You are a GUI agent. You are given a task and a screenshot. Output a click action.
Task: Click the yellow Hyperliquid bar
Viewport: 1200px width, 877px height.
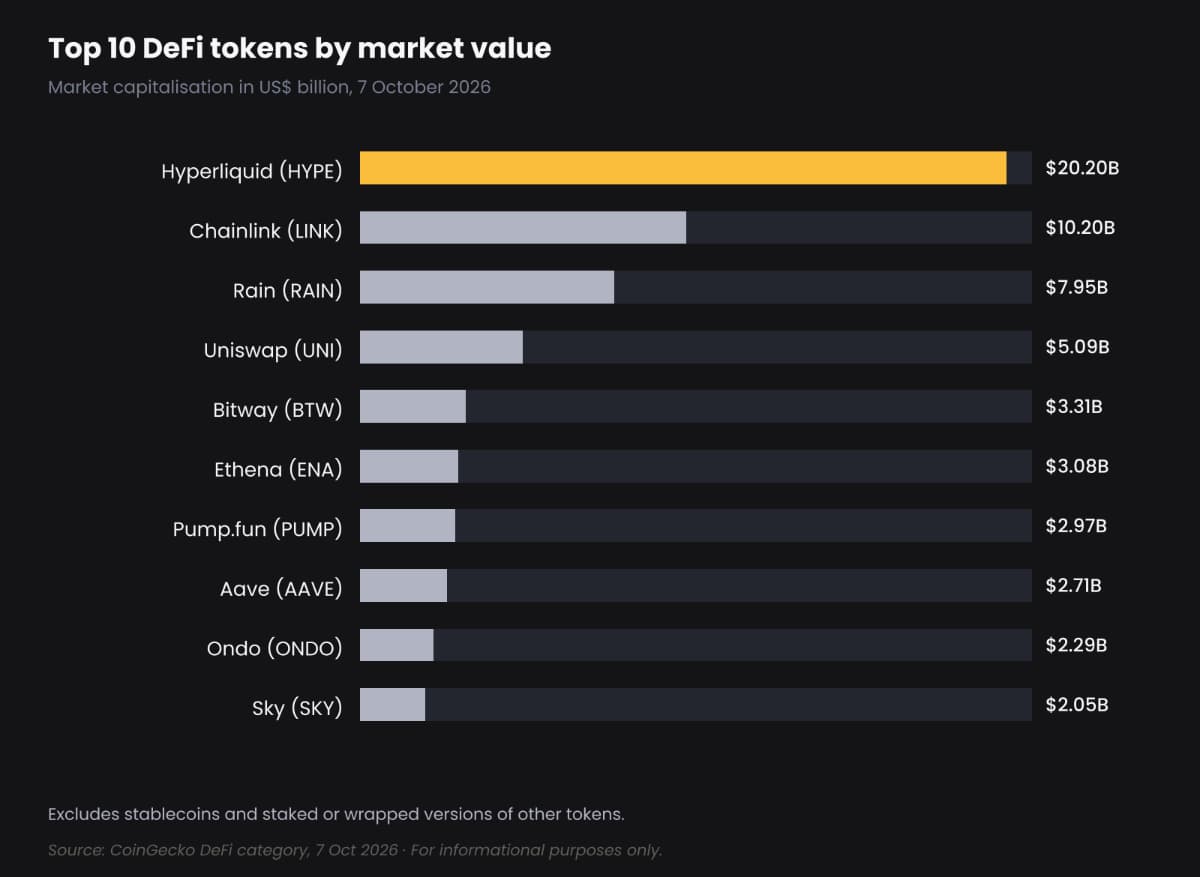[x=683, y=168]
